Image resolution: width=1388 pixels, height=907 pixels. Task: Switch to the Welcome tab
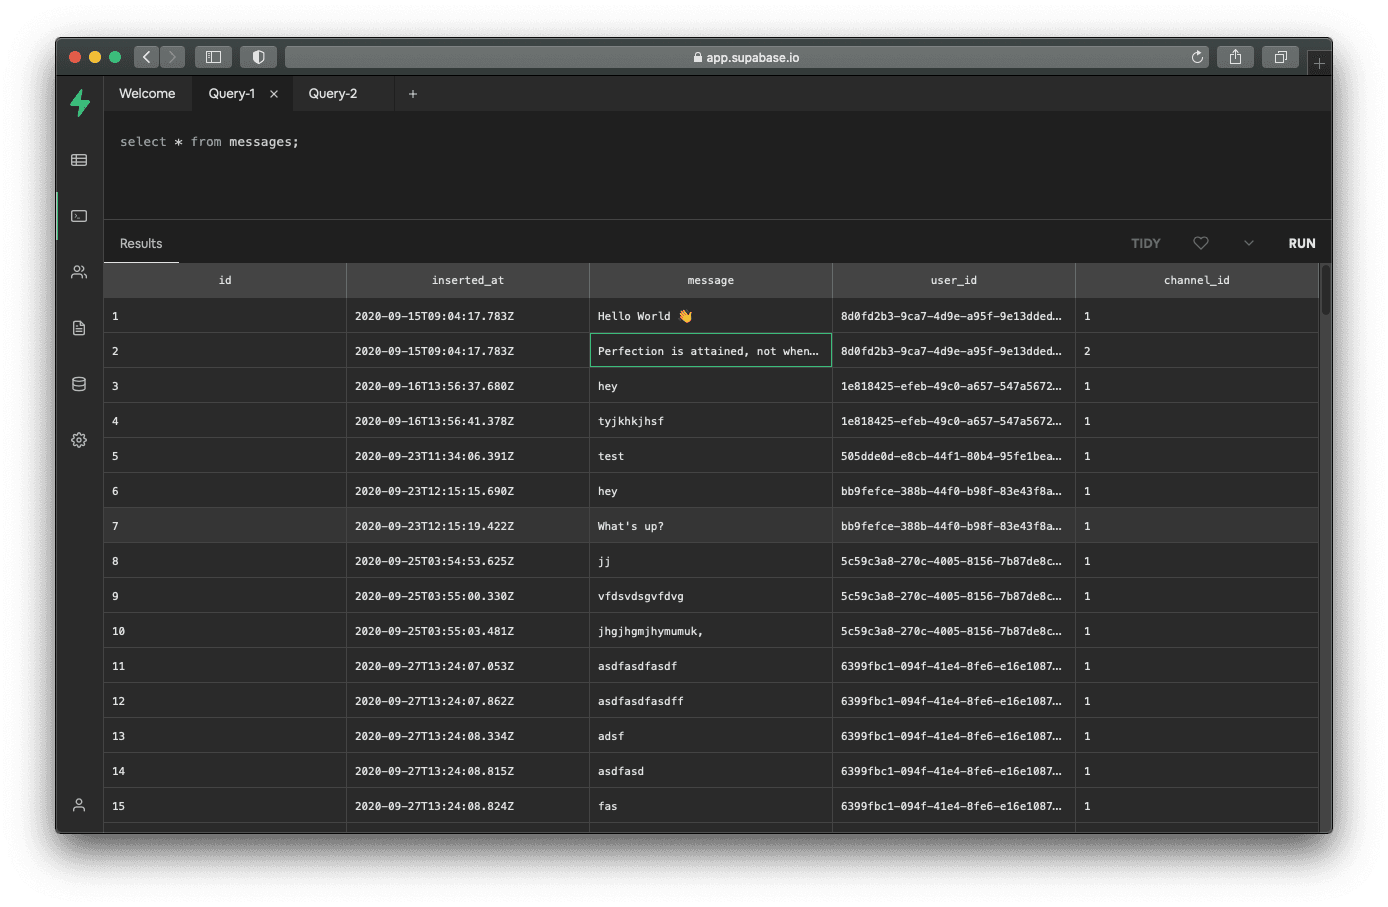point(147,94)
